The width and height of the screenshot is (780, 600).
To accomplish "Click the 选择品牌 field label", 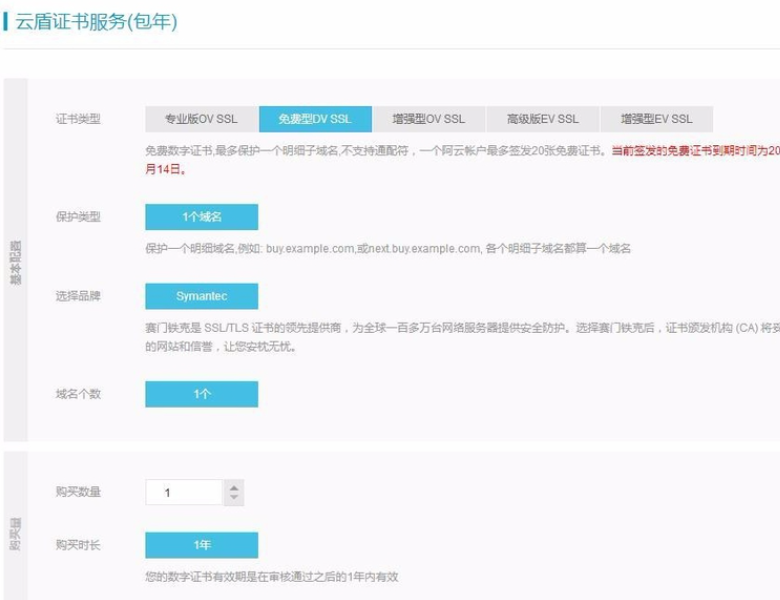I will click(78, 296).
